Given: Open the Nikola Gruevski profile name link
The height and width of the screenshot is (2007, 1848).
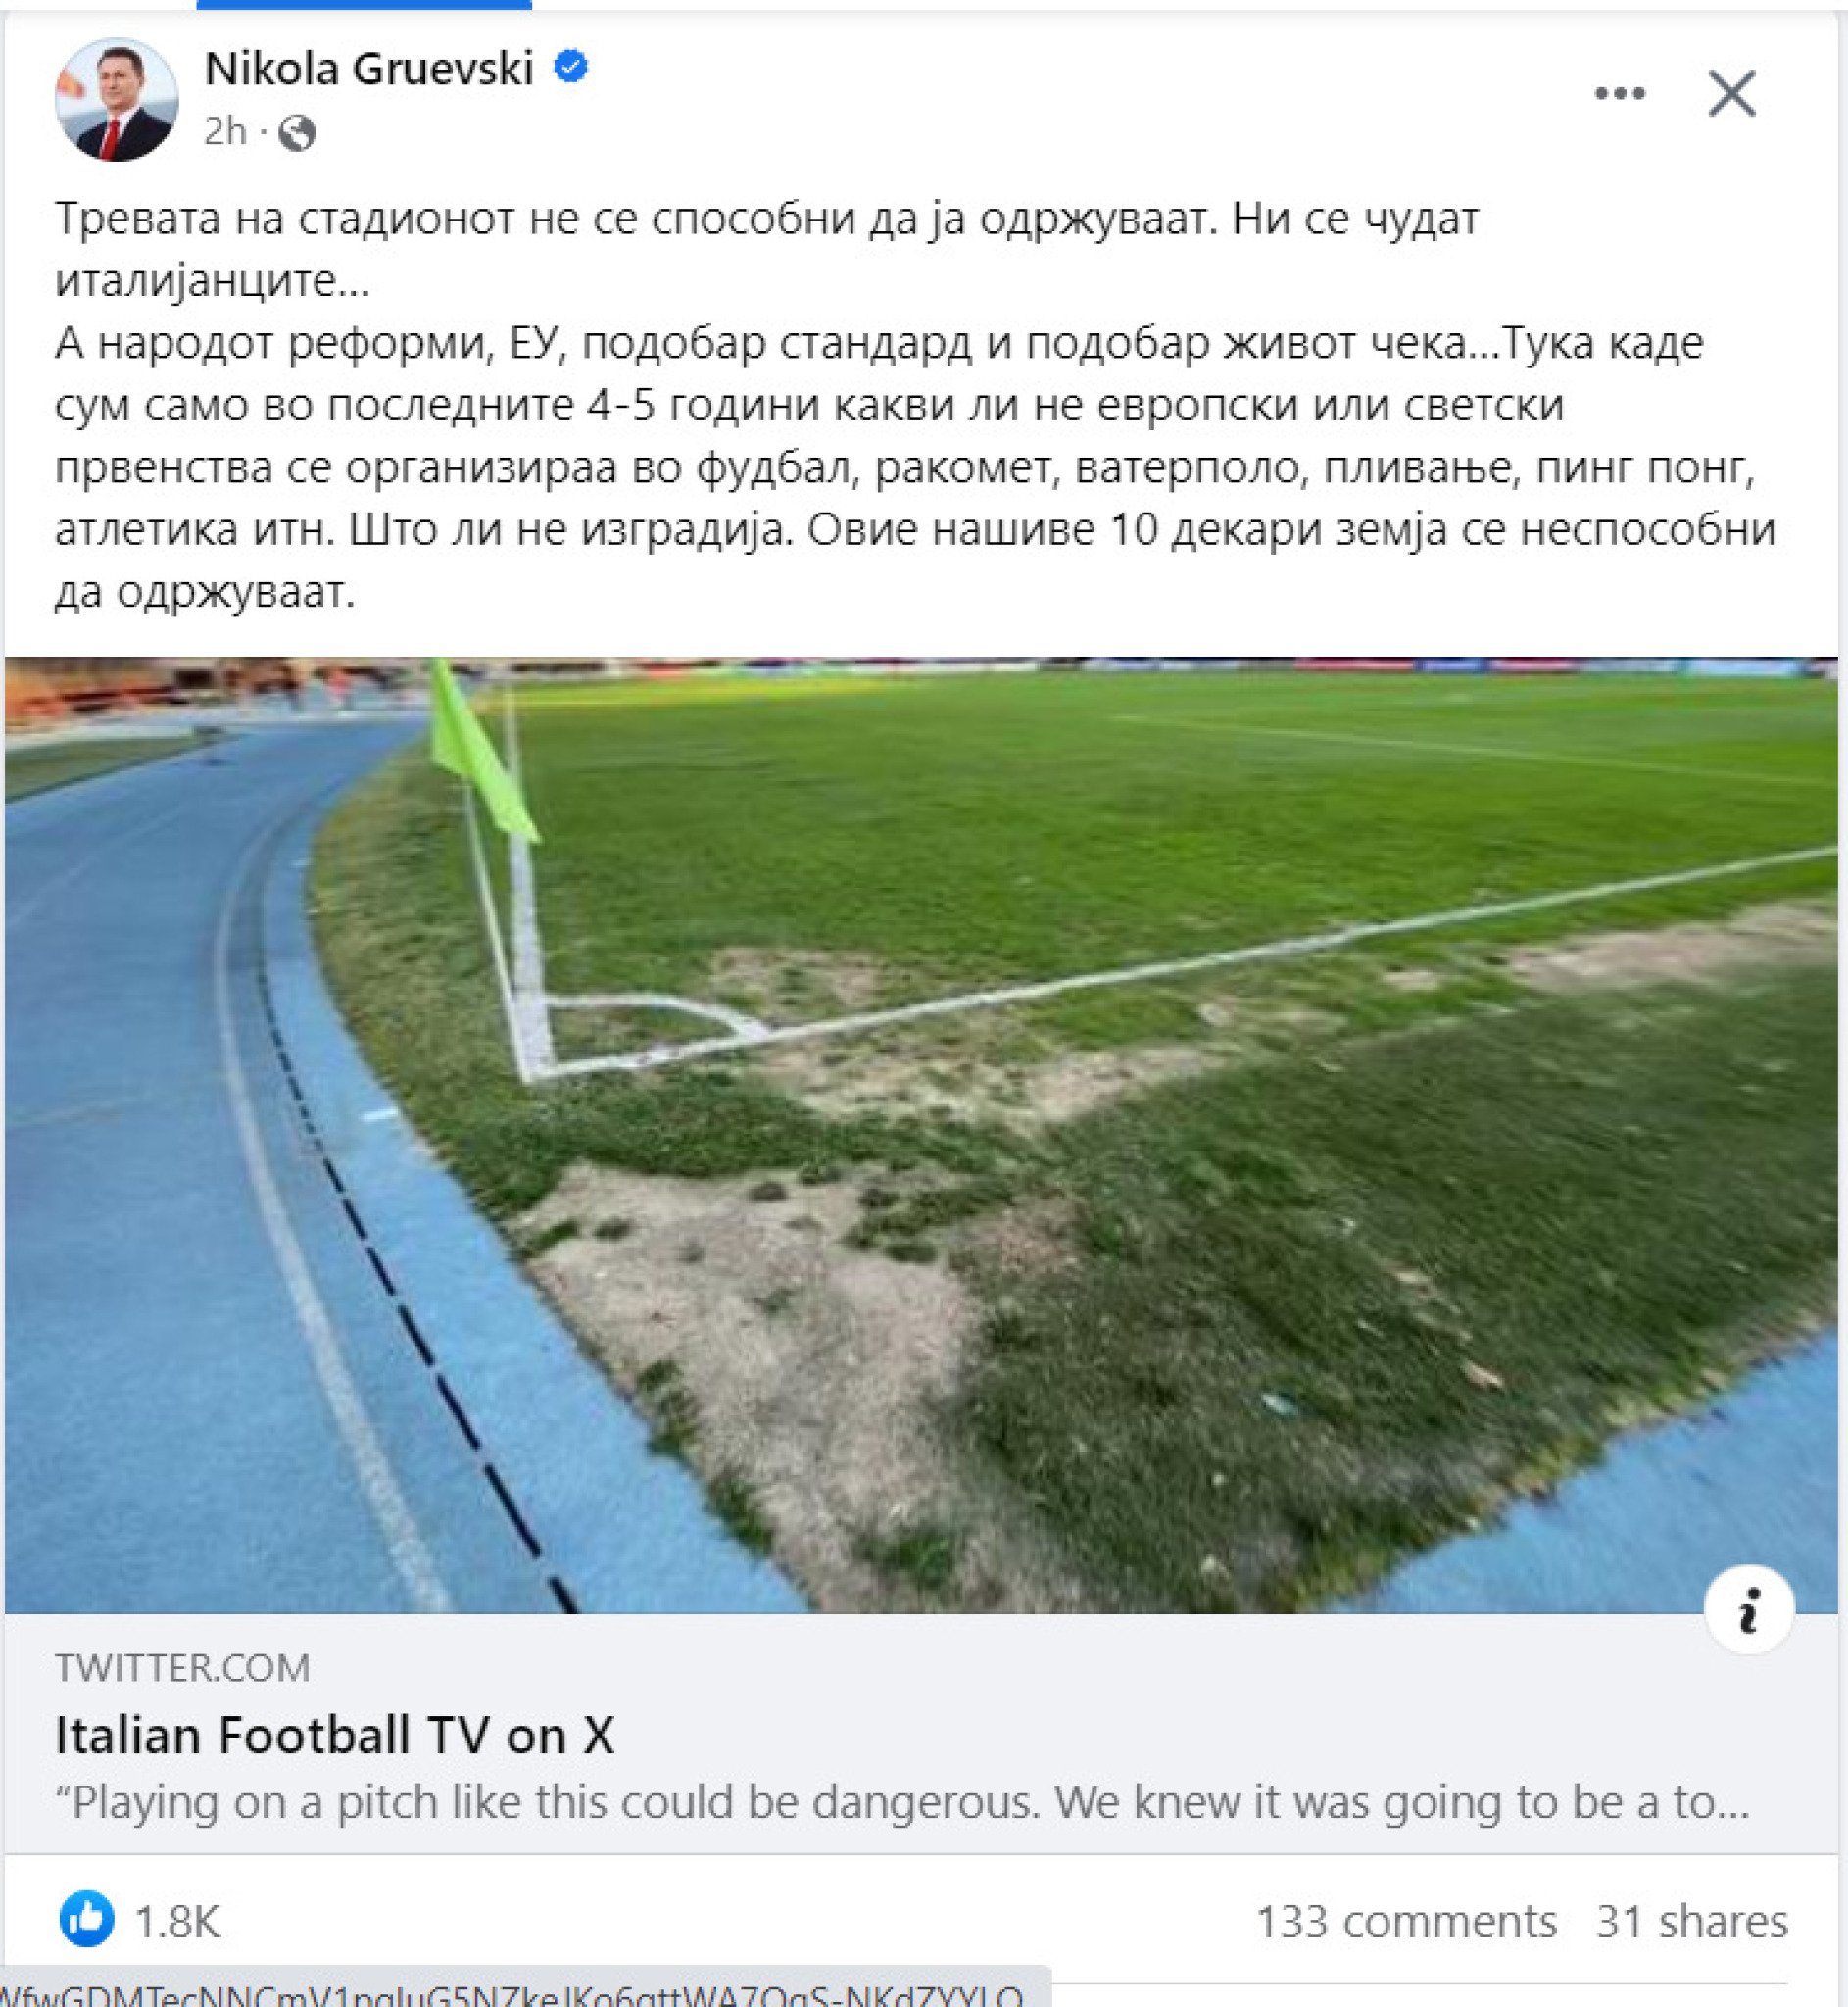Looking at the screenshot, I should [369, 68].
